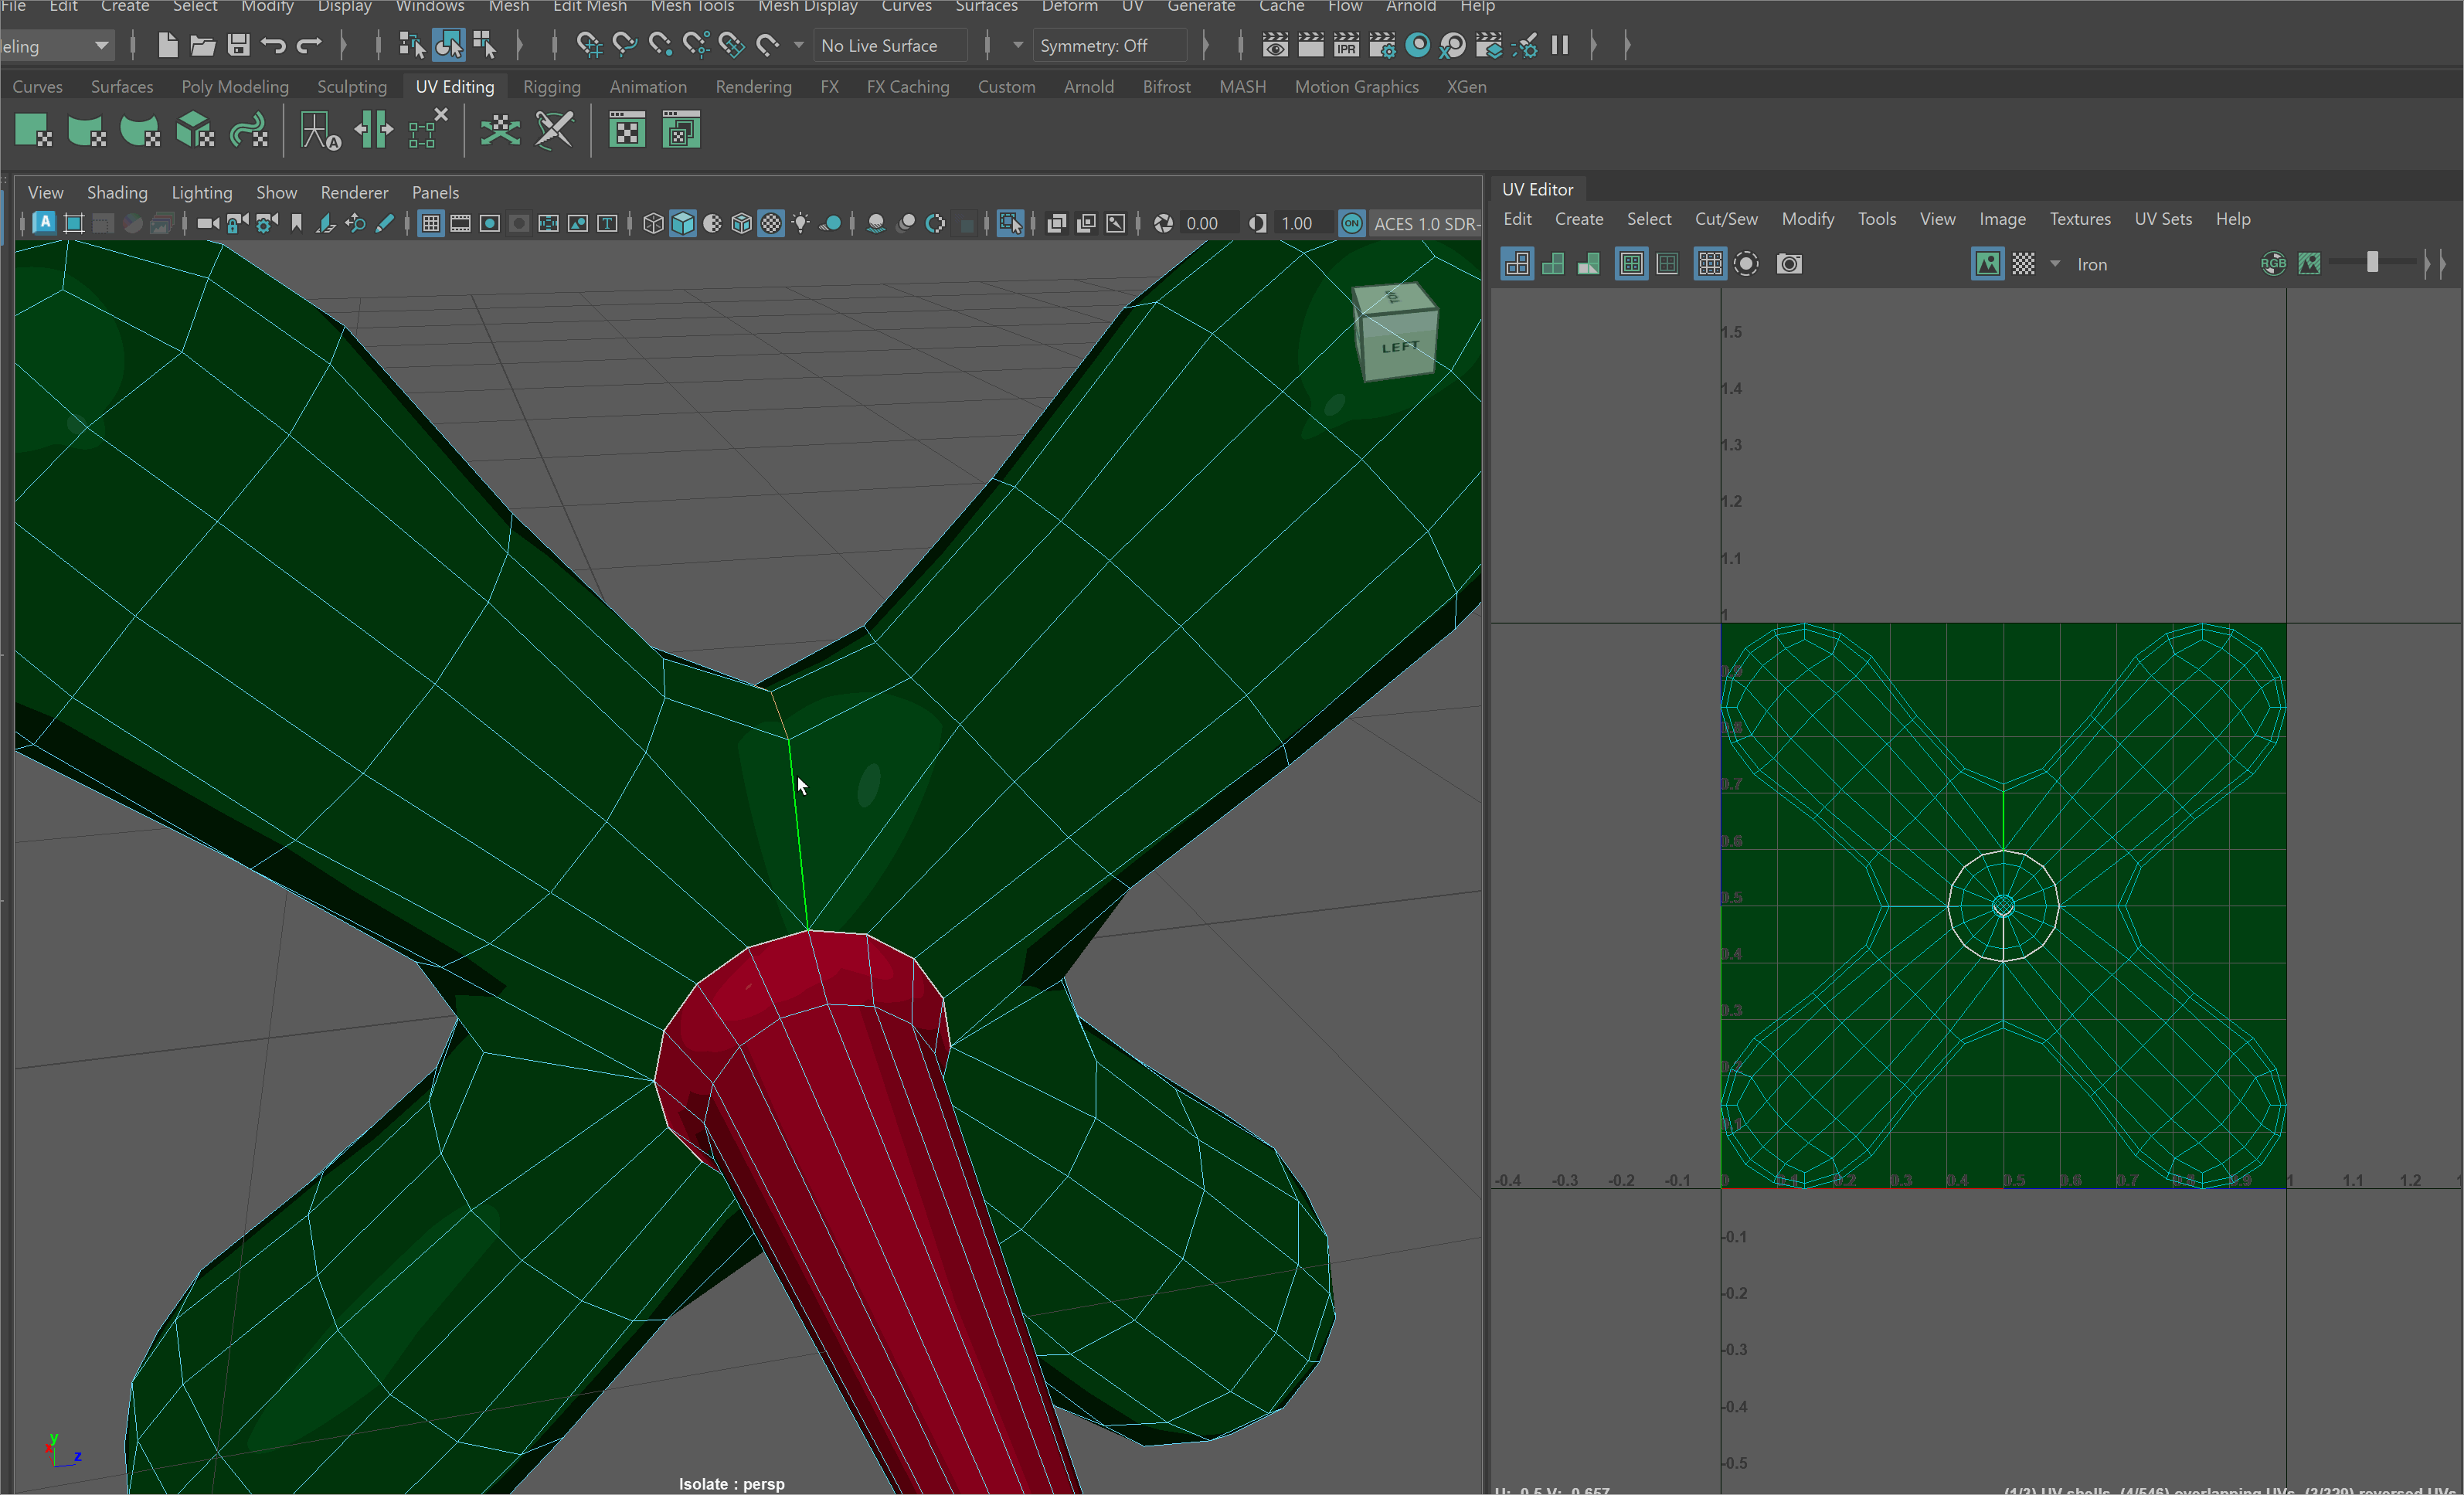Click the save scene icon
Image resolution: width=2464 pixels, height=1495 pixels.
click(x=238, y=45)
